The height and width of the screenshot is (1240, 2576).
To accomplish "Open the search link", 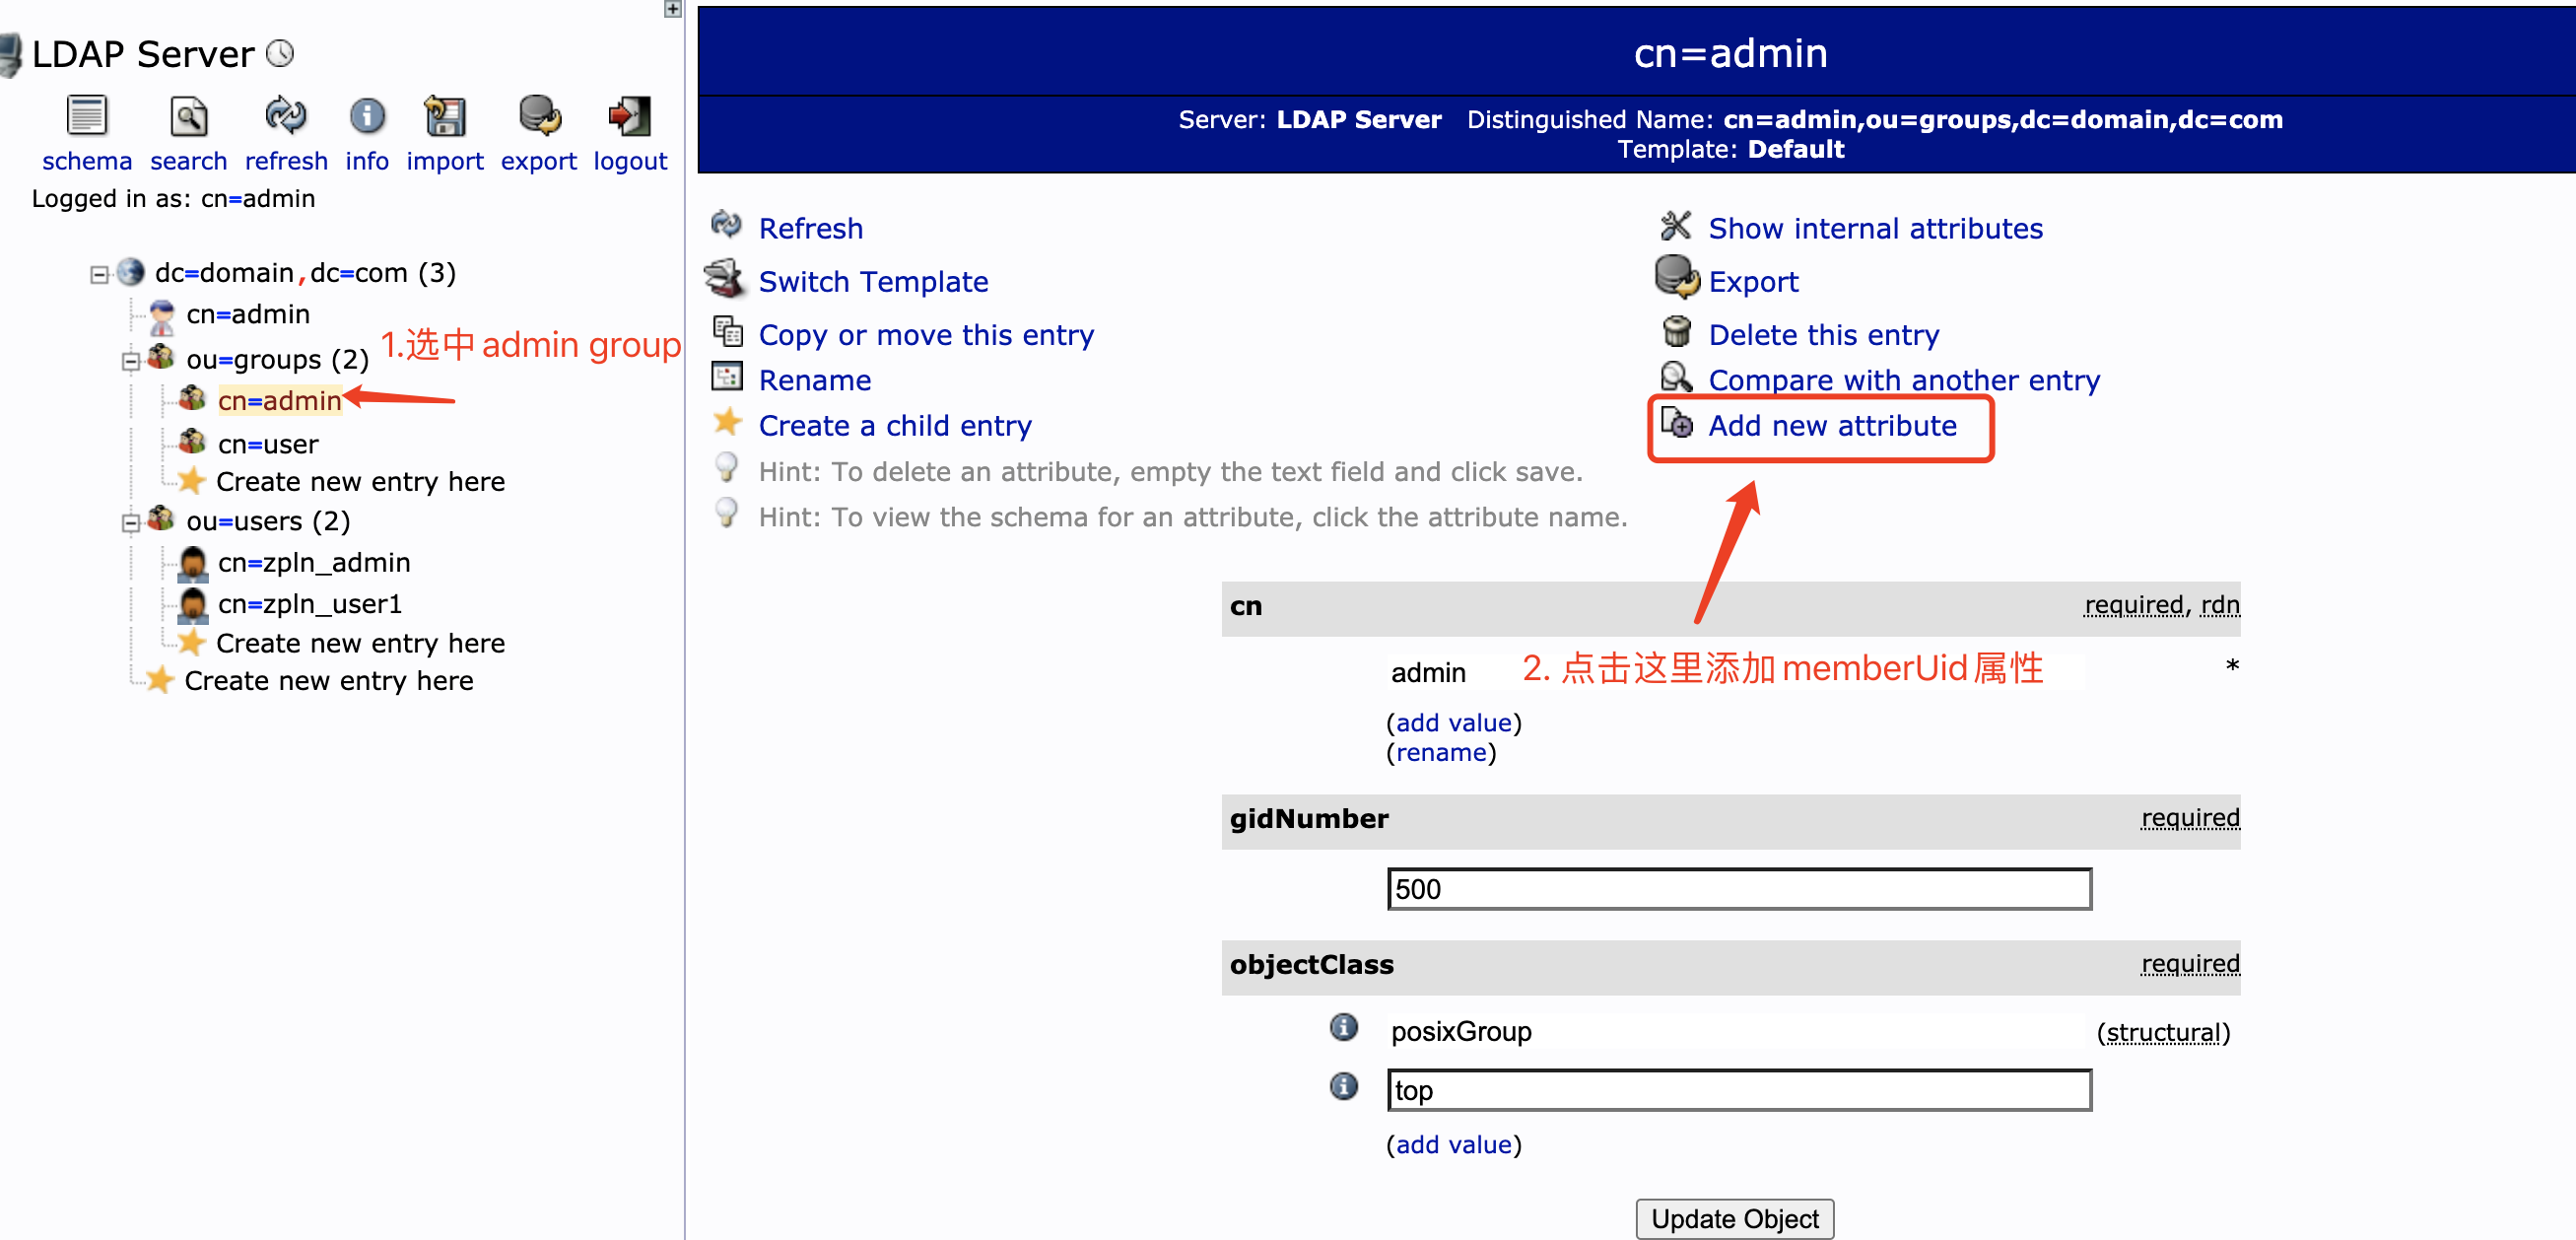I will (189, 161).
